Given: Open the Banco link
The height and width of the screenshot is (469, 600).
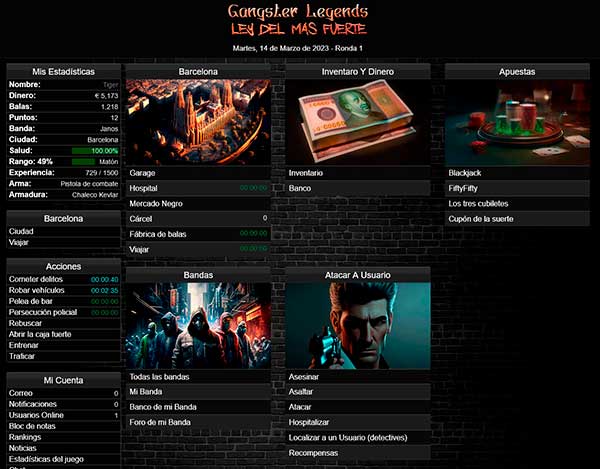Looking at the screenshot, I should click(358, 188).
